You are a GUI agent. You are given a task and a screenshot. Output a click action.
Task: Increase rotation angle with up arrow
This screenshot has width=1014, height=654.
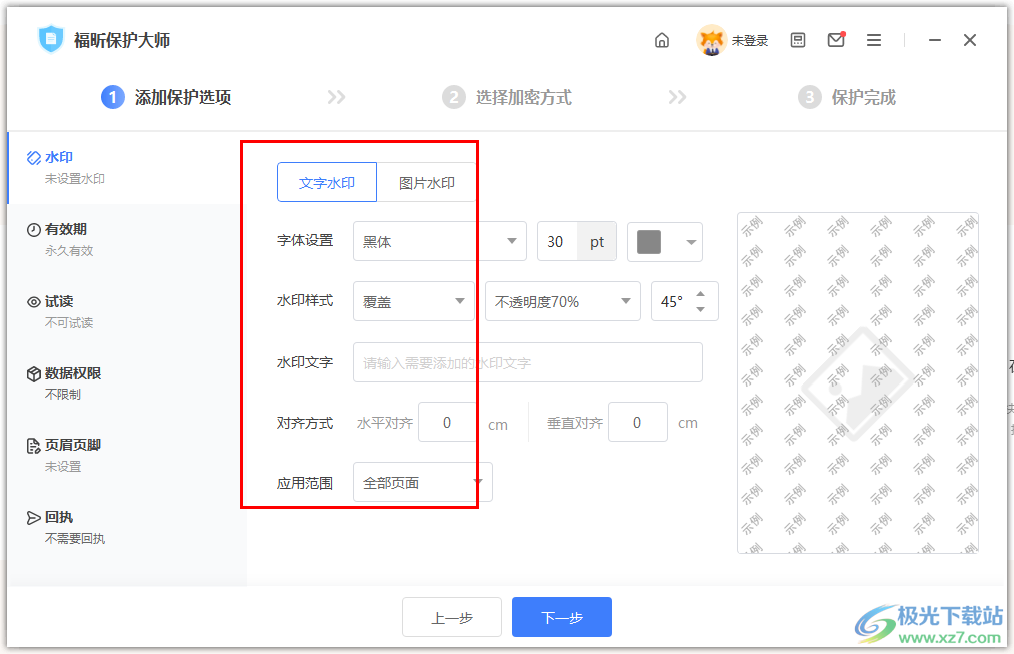700,294
